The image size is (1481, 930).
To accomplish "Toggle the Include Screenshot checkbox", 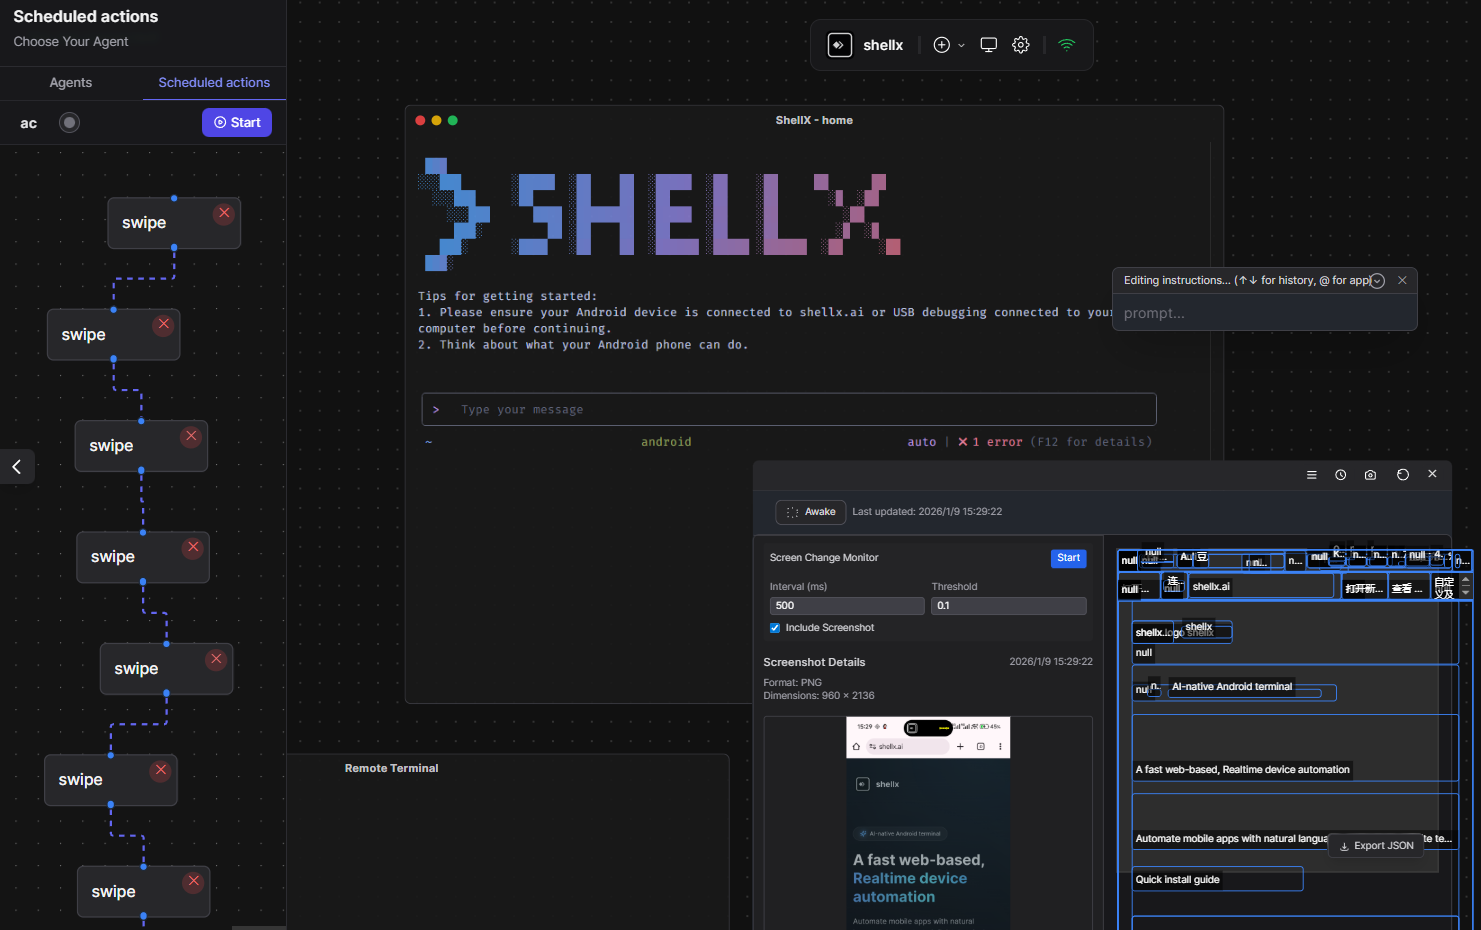I will (x=774, y=627).
